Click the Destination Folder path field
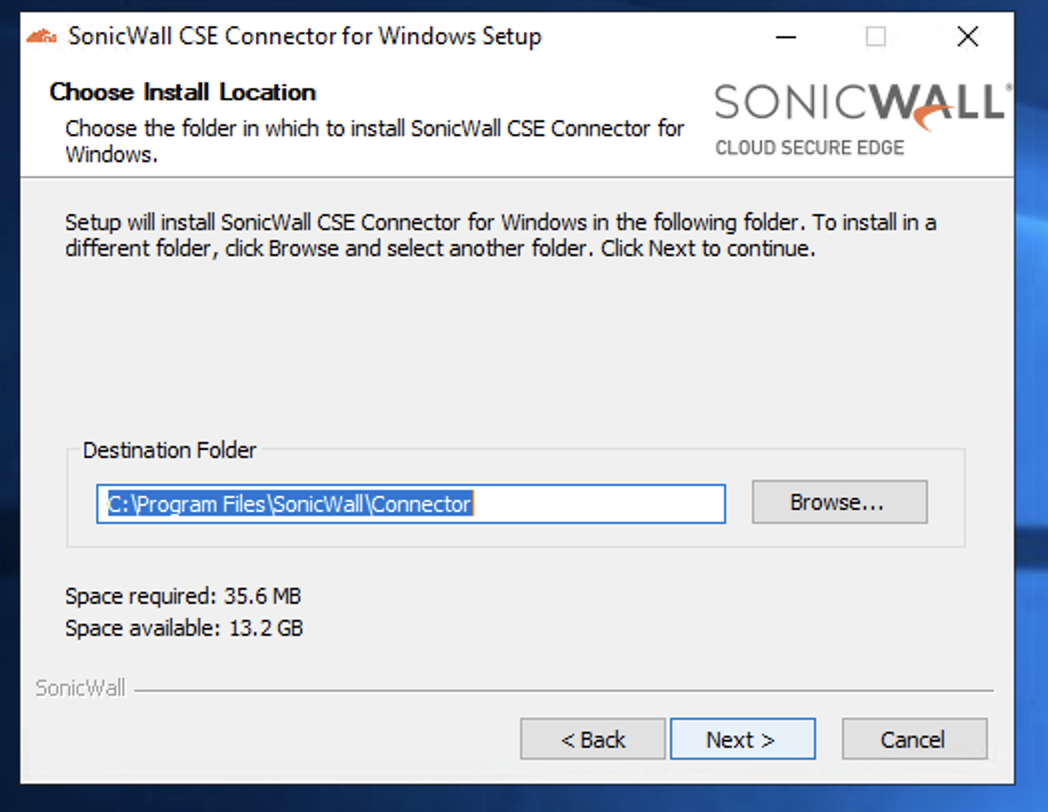Screen dimensions: 1048x812 410,504
